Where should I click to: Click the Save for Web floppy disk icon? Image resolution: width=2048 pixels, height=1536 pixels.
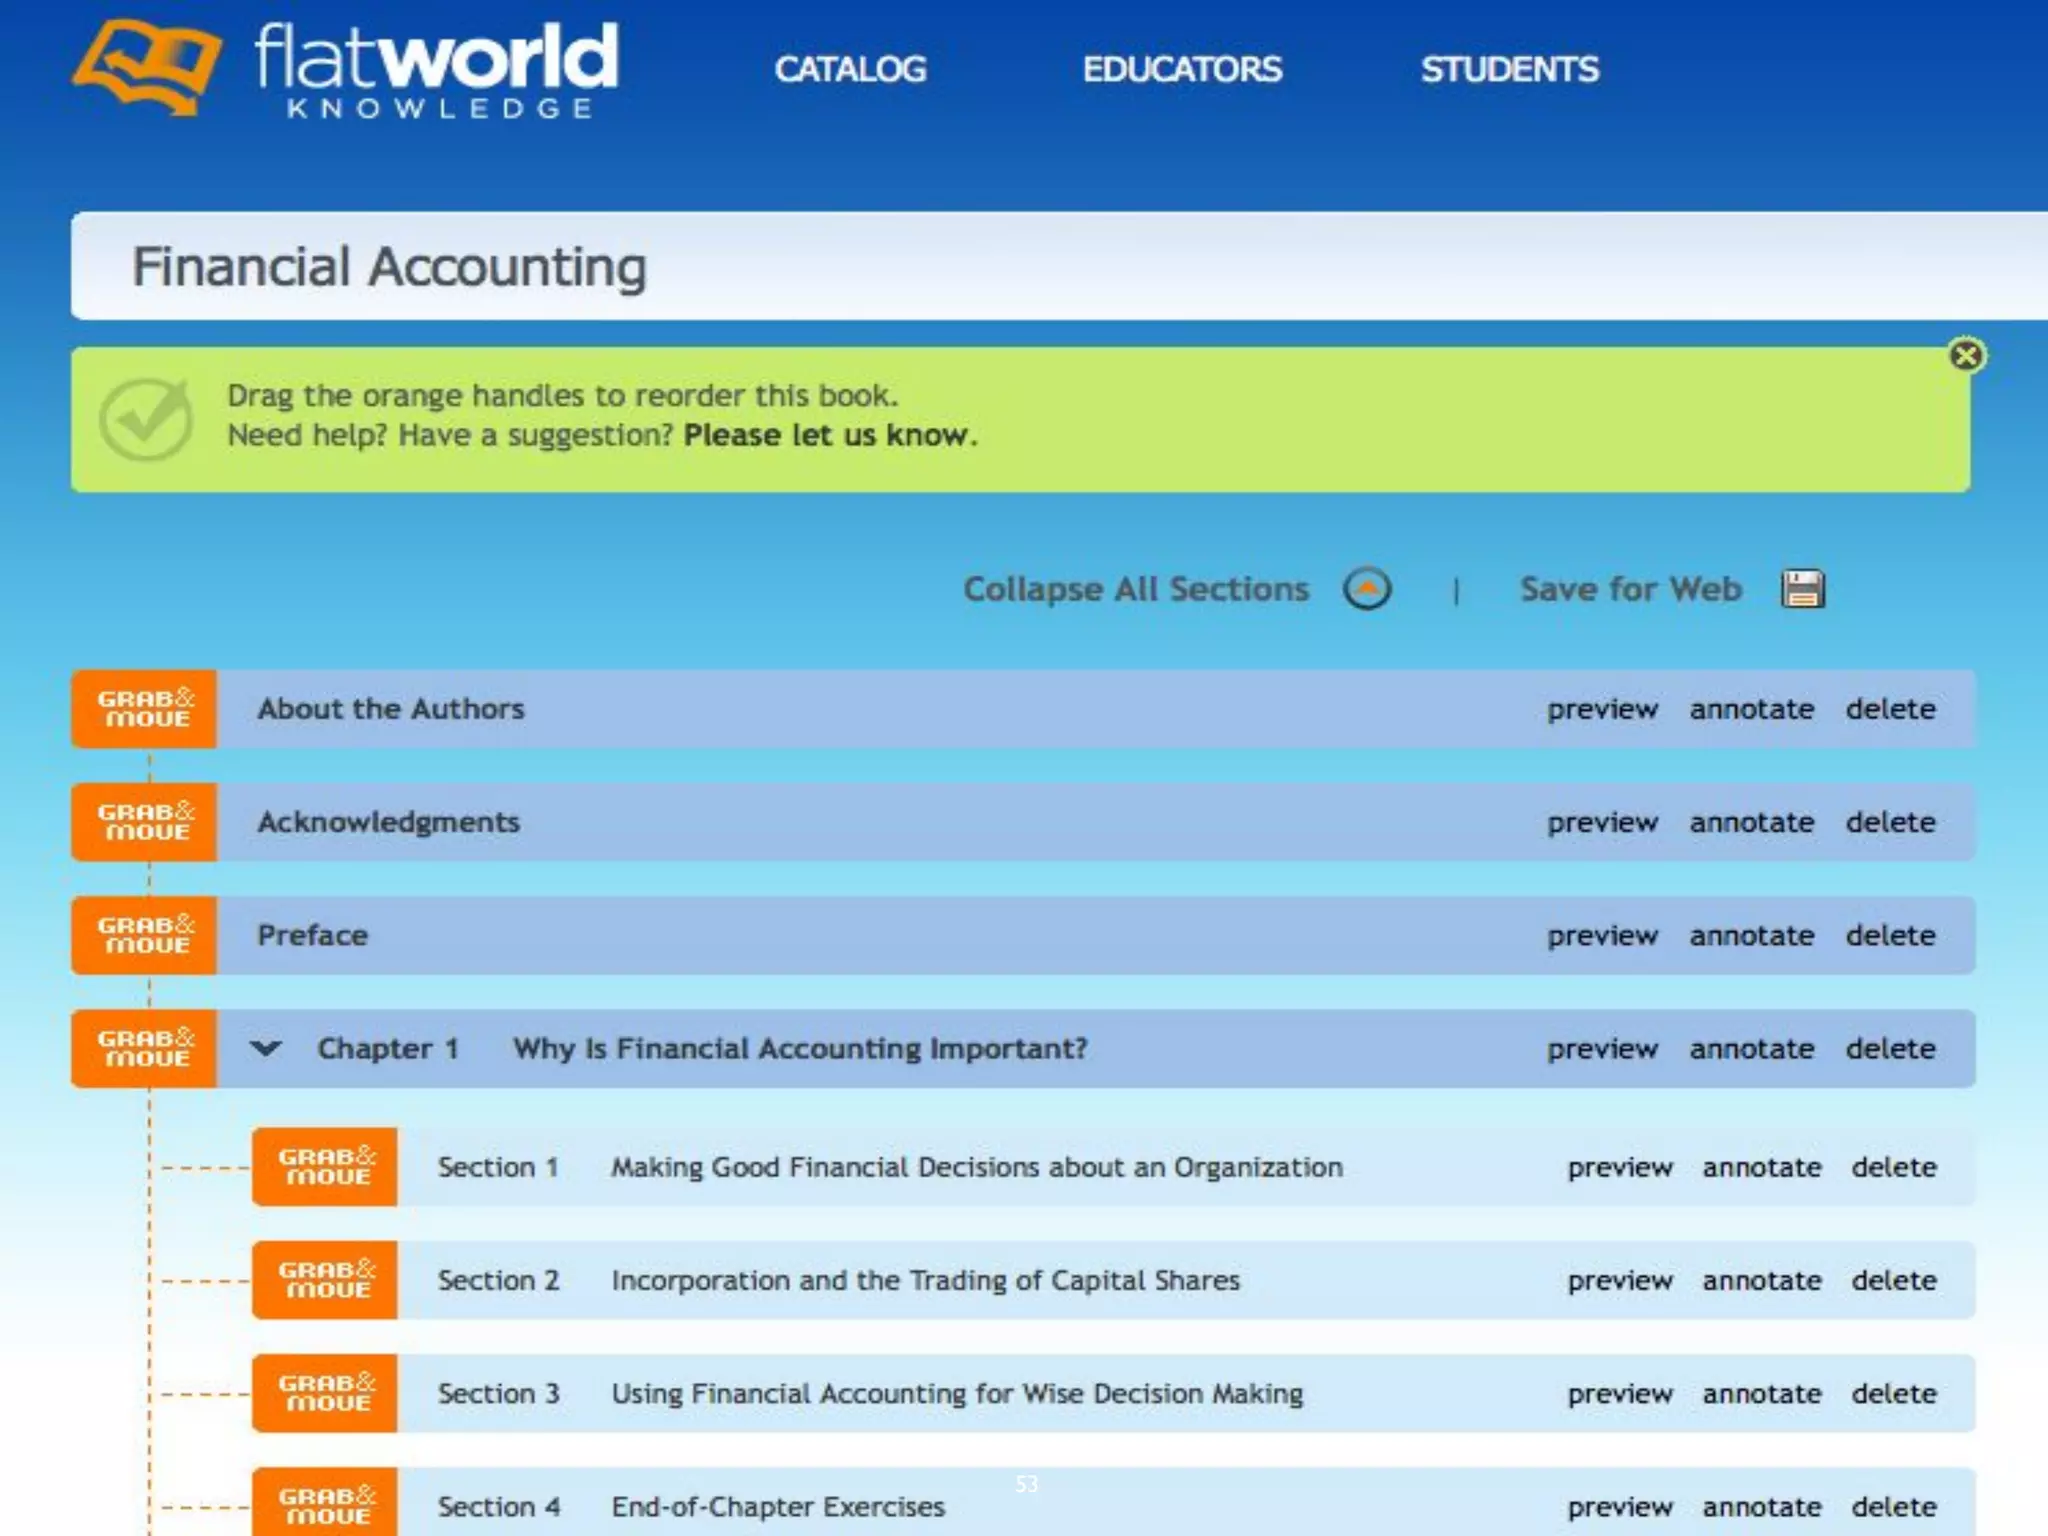[1802, 589]
